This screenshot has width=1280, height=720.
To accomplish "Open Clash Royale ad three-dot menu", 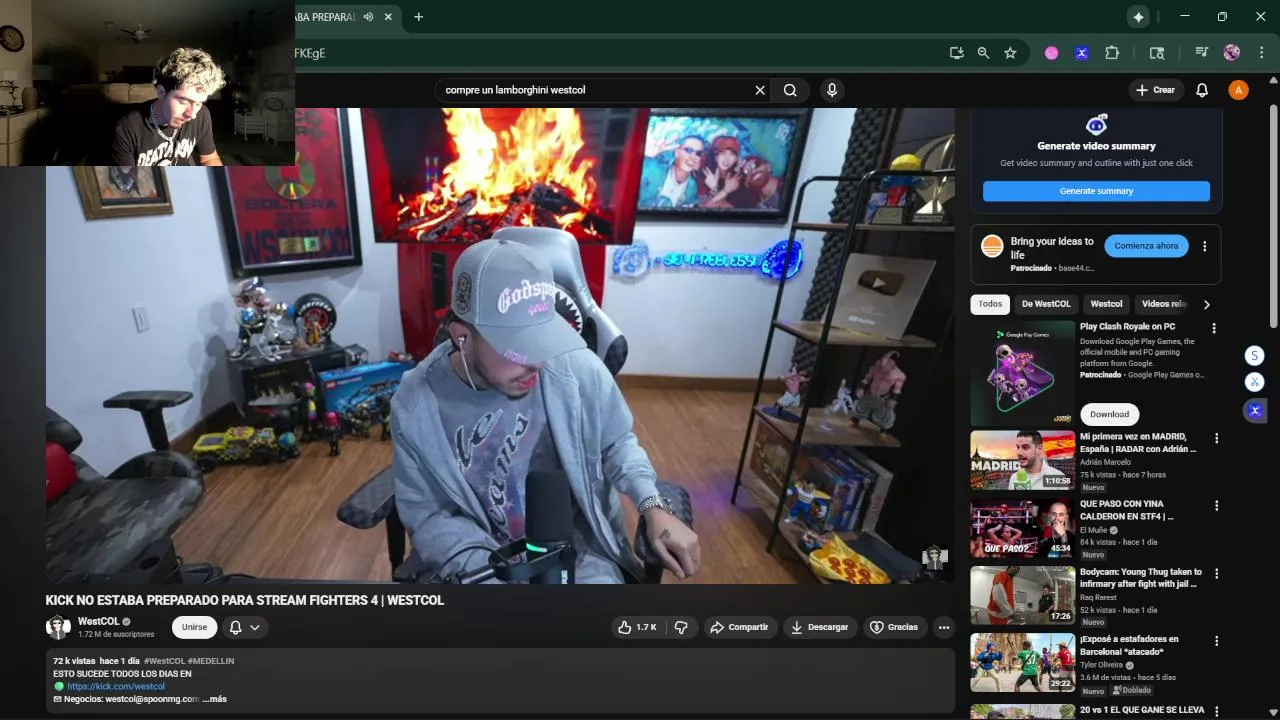I will [x=1214, y=328].
